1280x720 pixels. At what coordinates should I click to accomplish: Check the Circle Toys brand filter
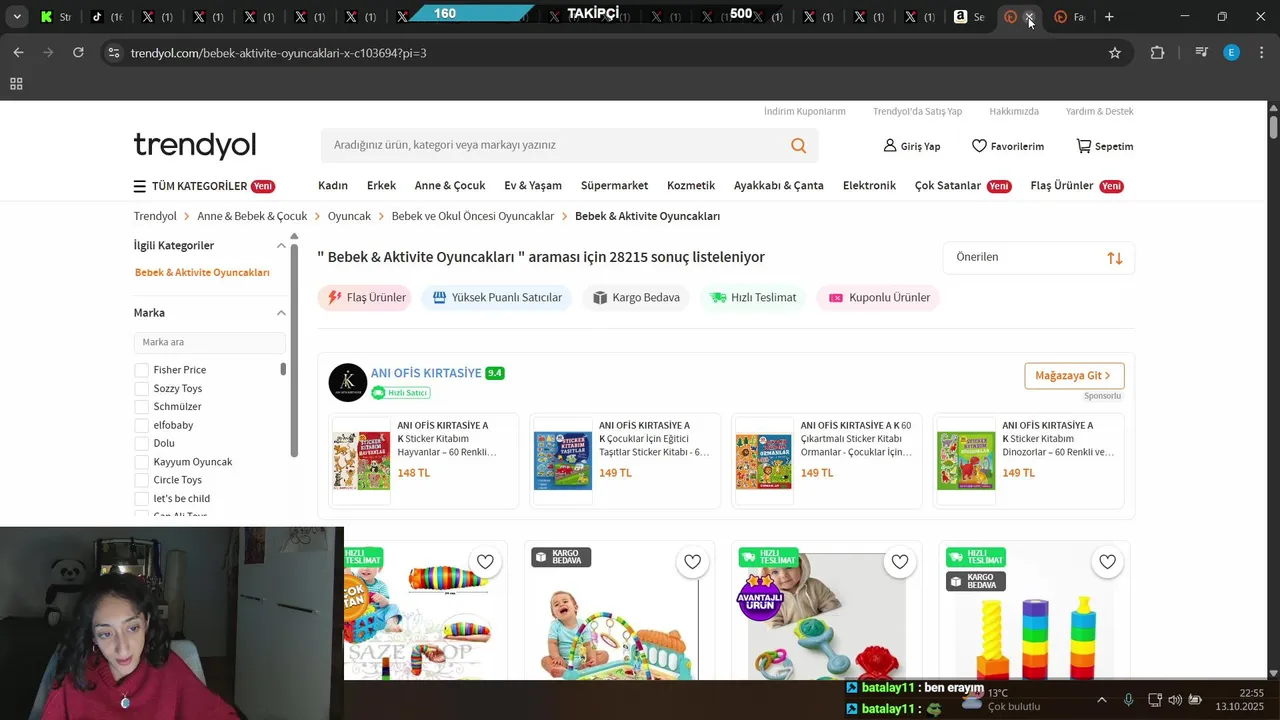142,481
